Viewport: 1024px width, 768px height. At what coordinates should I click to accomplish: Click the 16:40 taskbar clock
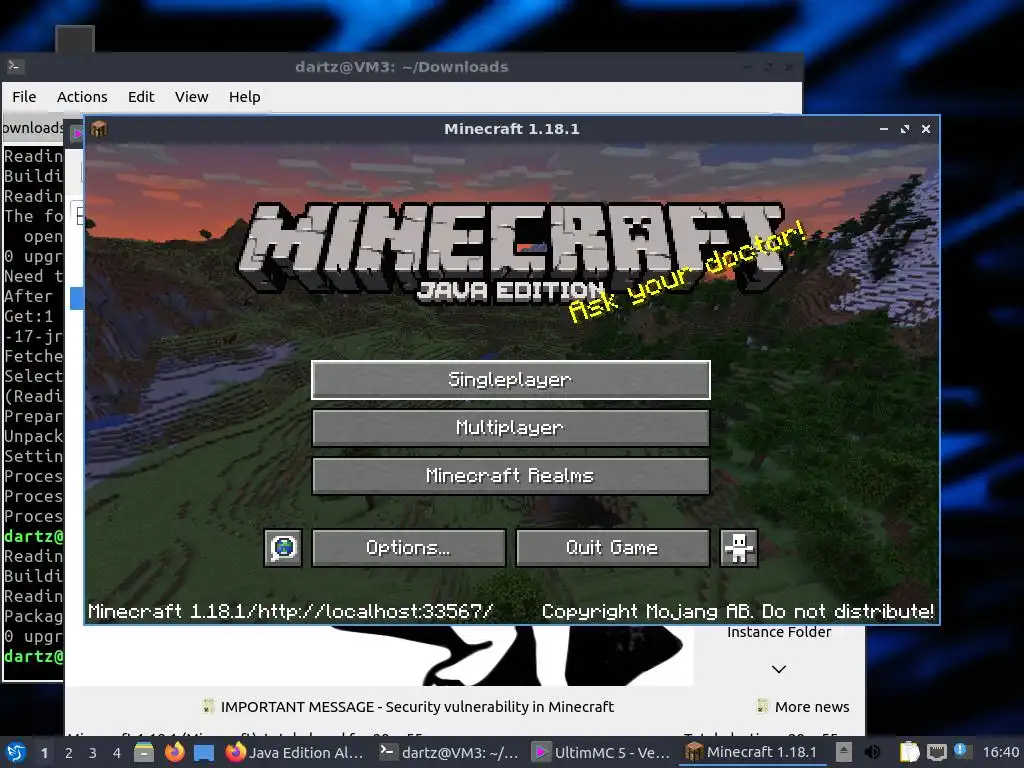(x=1000, y=752)
